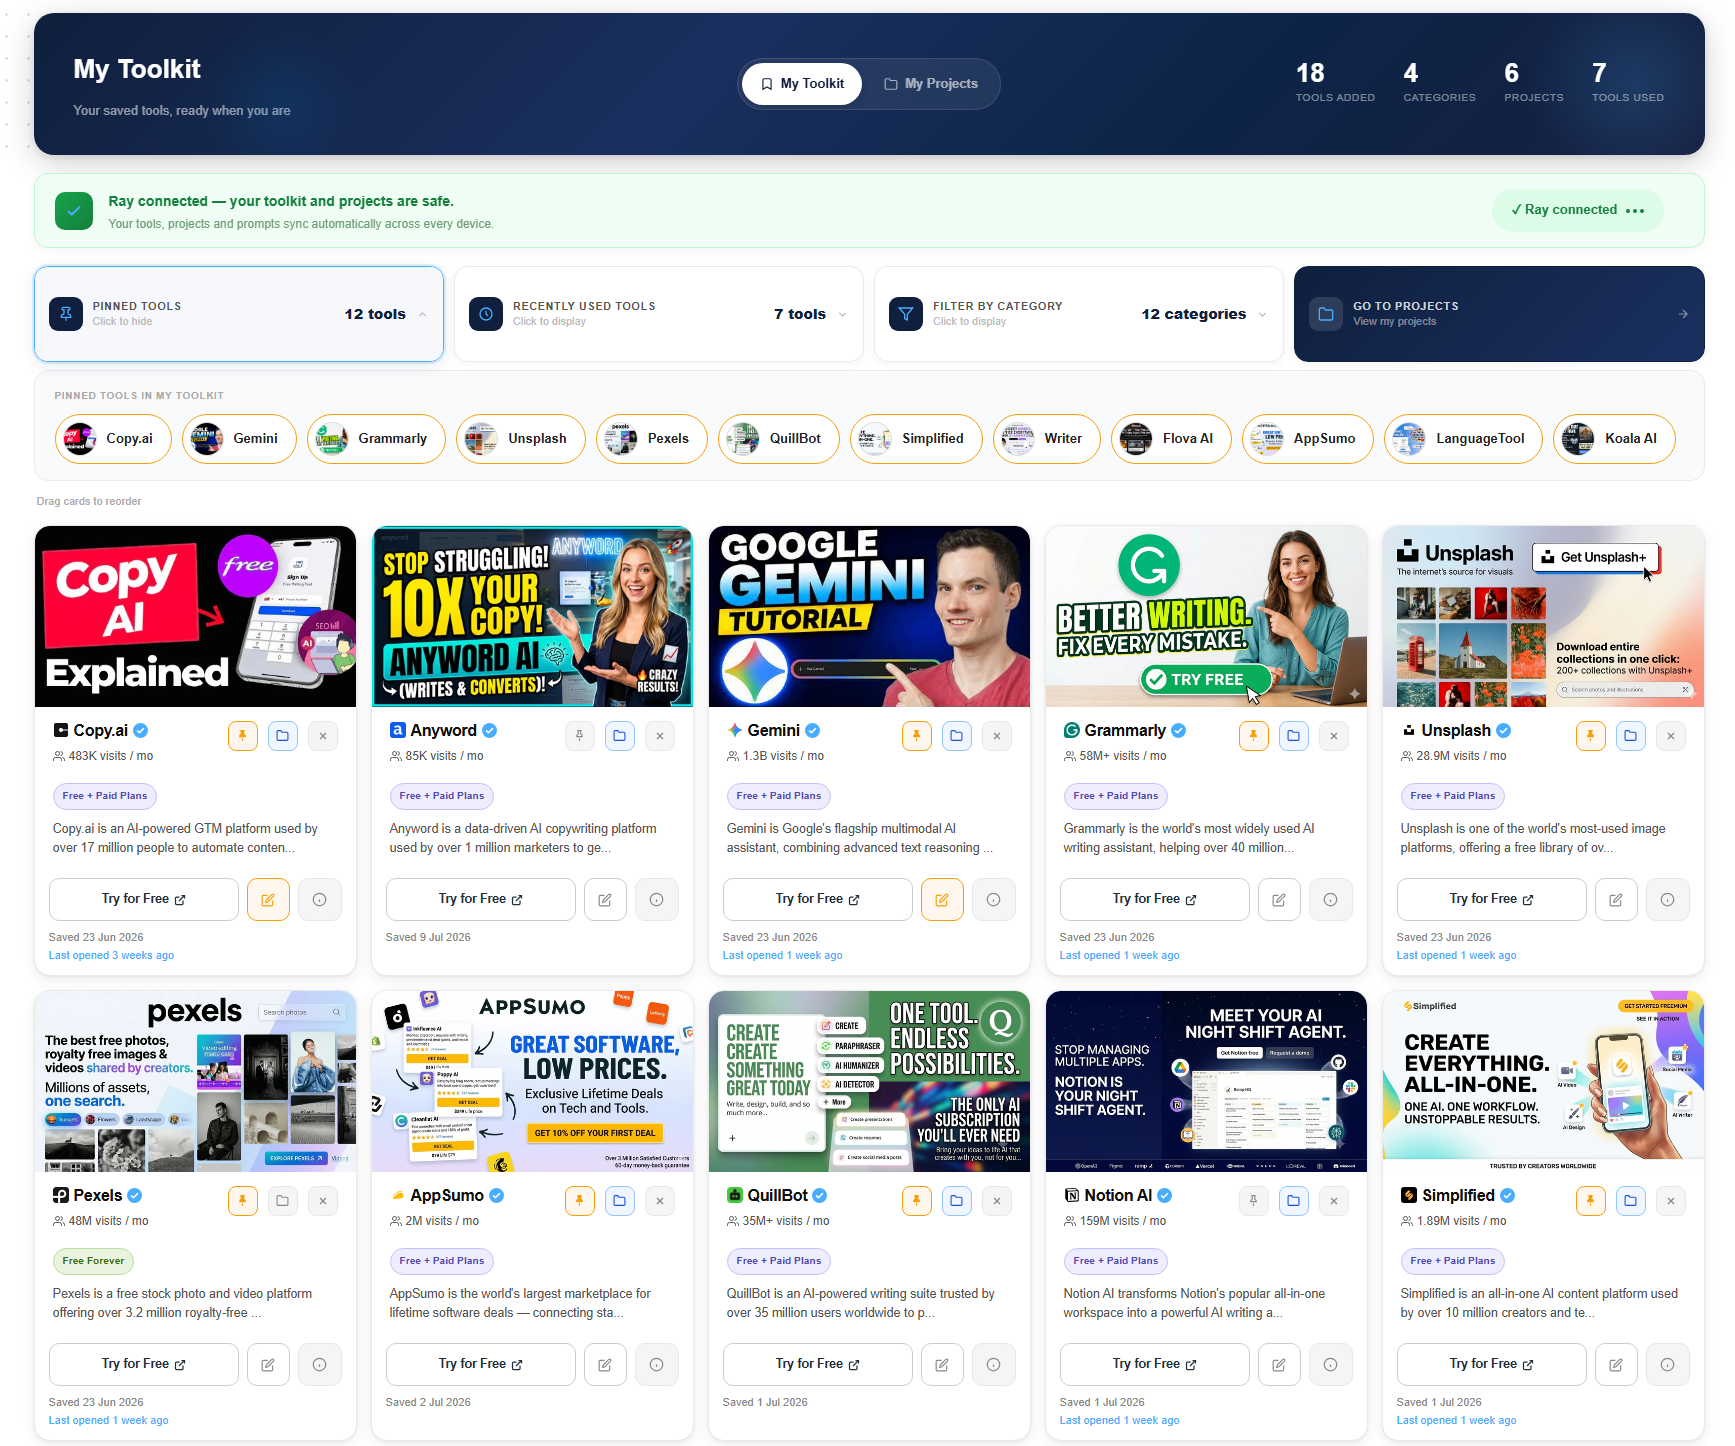Open notes editor for Copy.ai
The height and width of the screenshot is (1446, 1735).
[268, 900]
